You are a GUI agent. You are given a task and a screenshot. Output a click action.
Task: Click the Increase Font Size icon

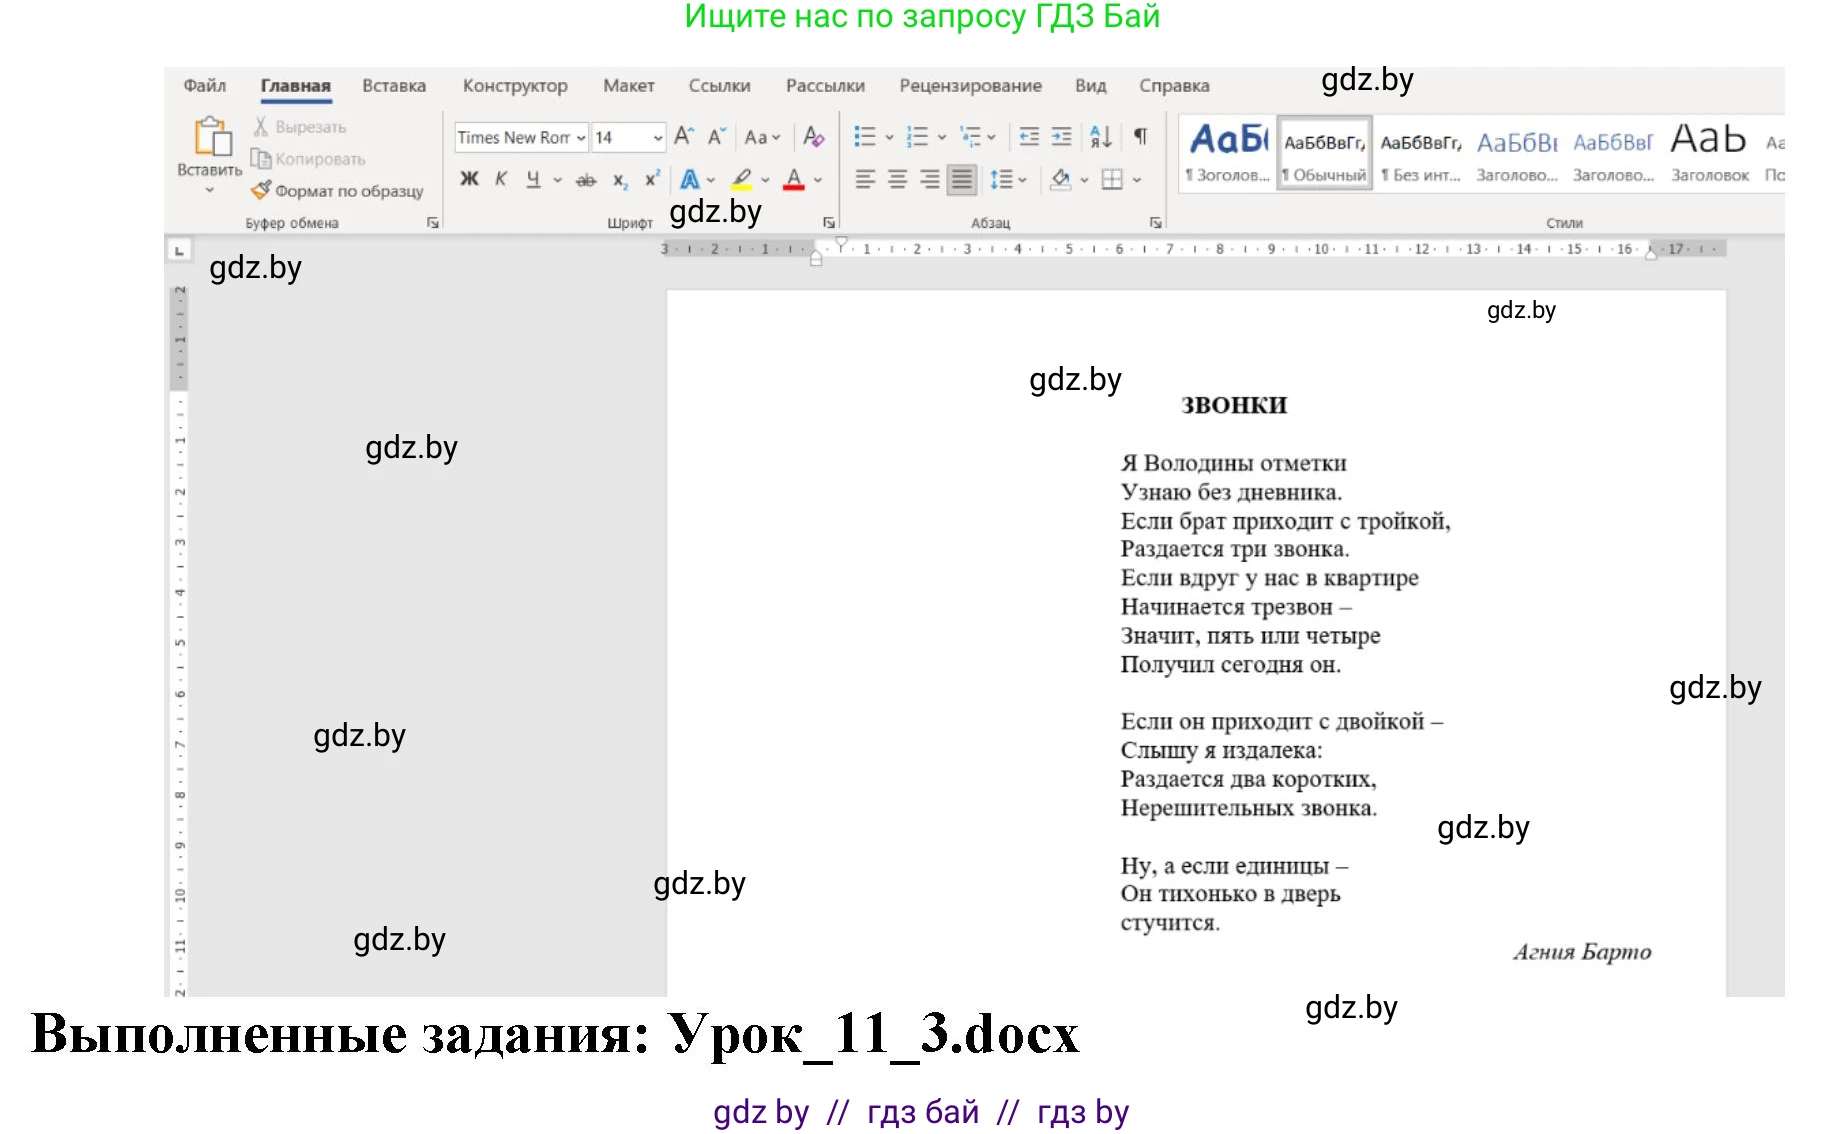(684, 137)
